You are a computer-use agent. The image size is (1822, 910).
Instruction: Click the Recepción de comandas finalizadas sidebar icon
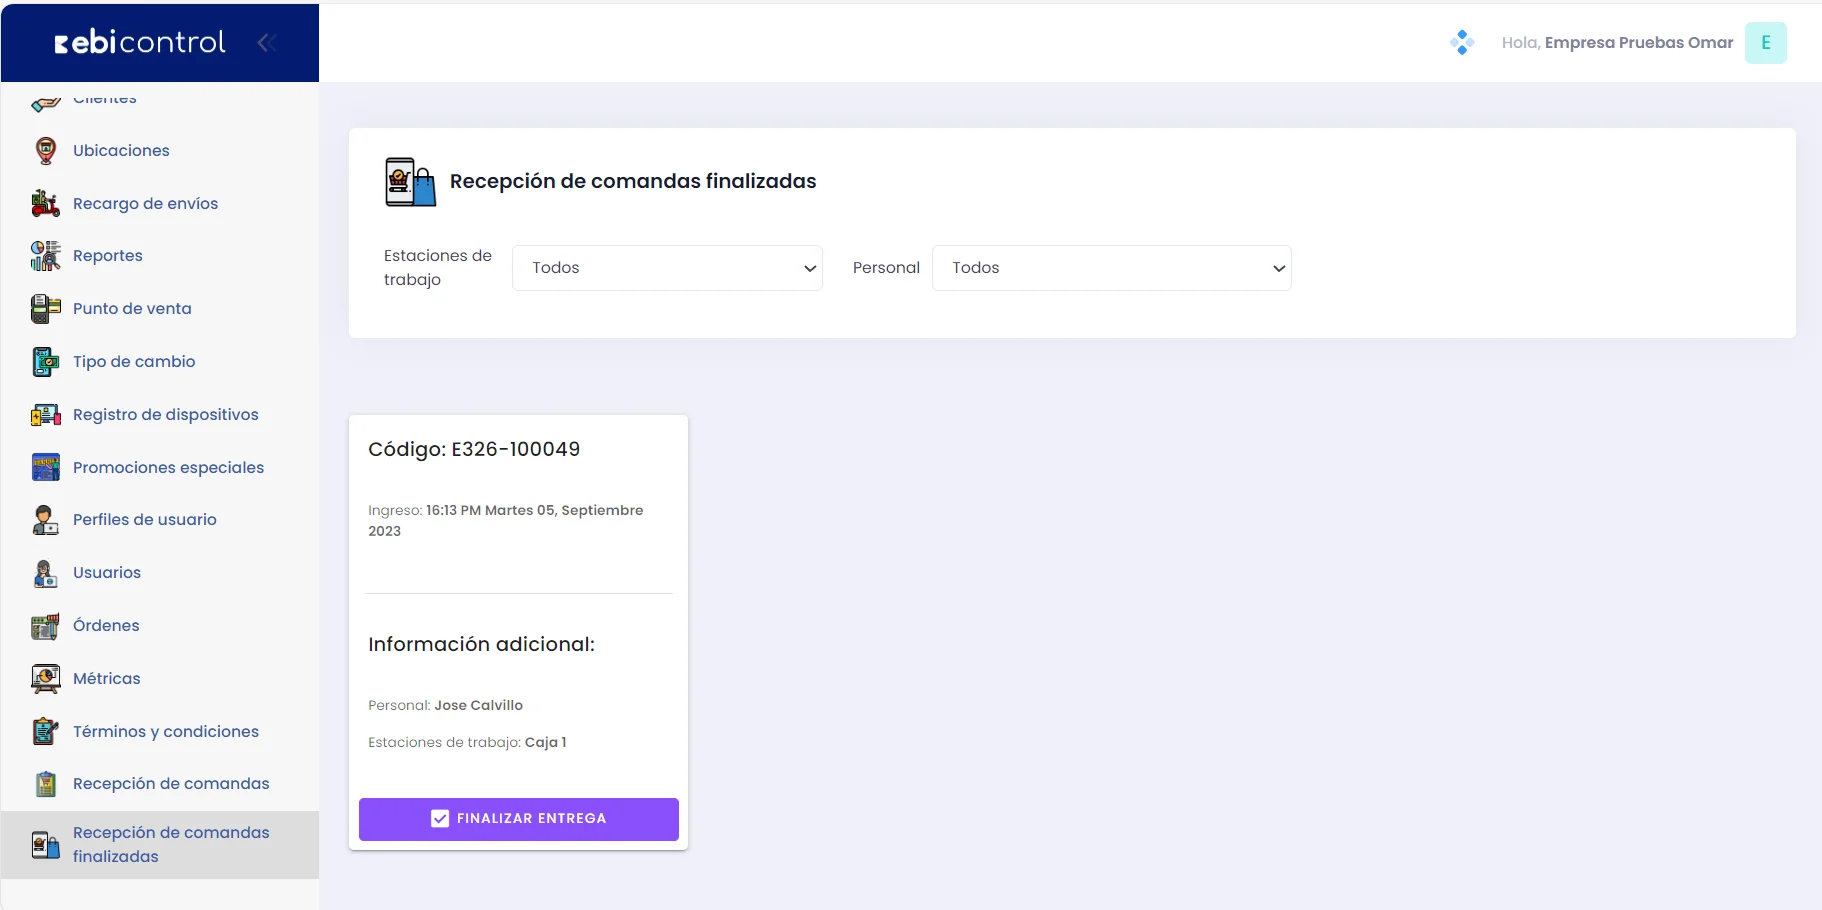[45, 845]
